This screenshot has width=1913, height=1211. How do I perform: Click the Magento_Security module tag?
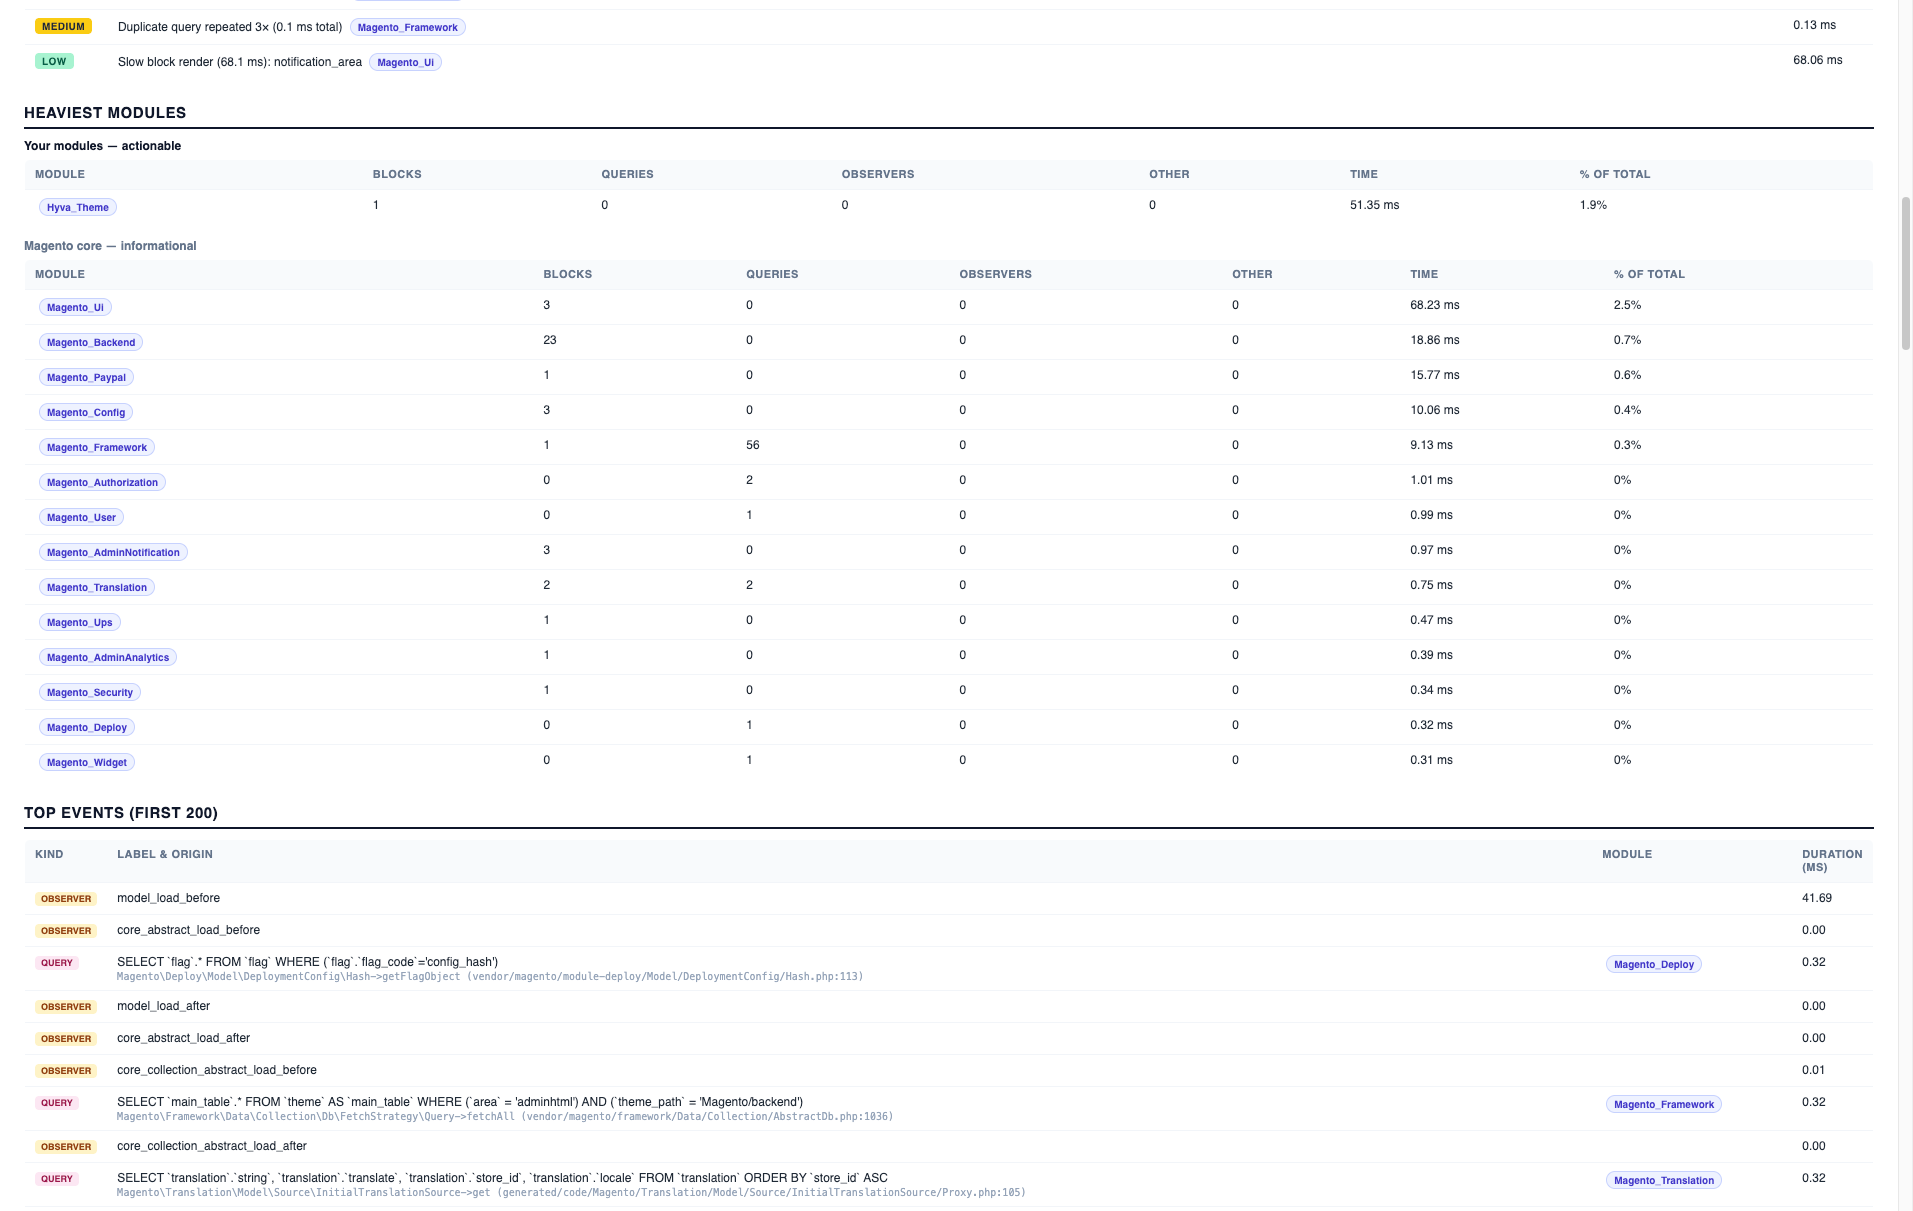coord(90,692)
